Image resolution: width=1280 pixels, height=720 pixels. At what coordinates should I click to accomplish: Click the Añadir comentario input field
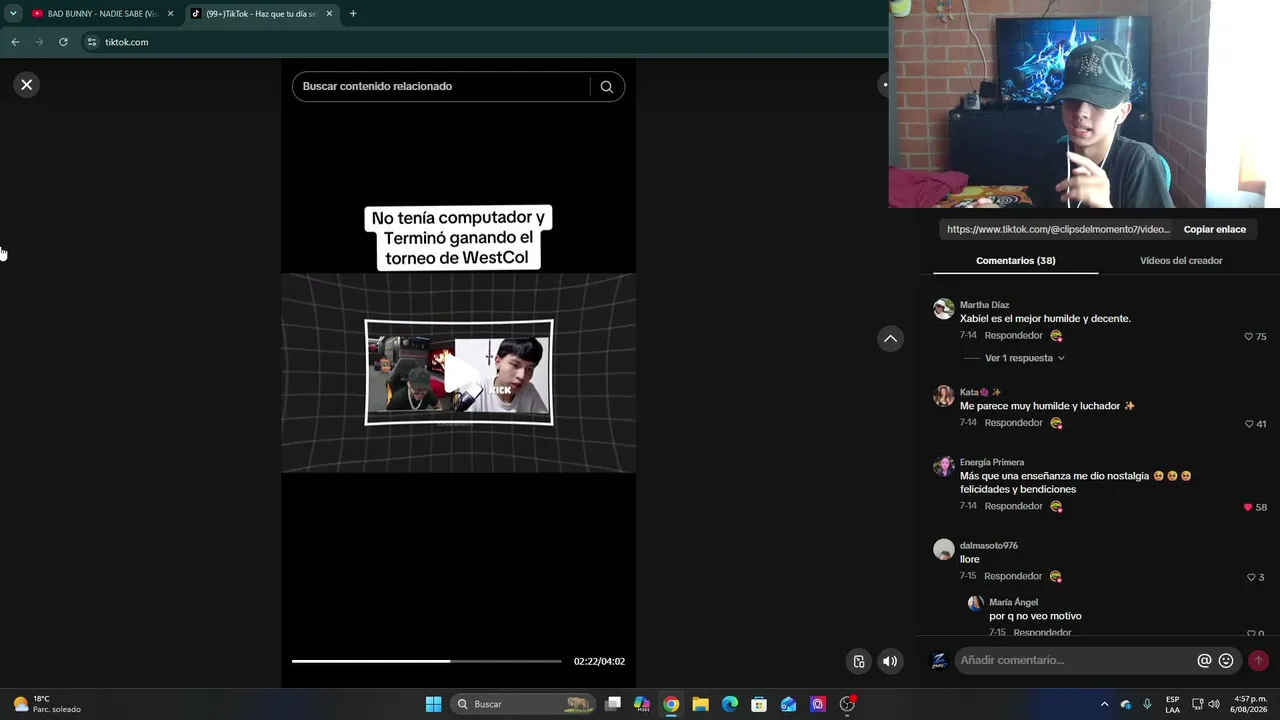point(1075,660)
